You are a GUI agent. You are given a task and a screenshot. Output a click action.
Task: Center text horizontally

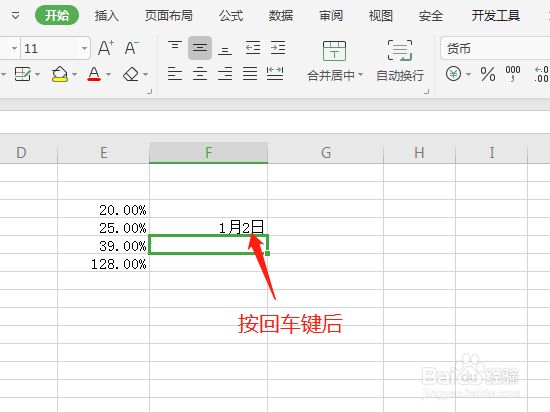(x=200, y=74)
